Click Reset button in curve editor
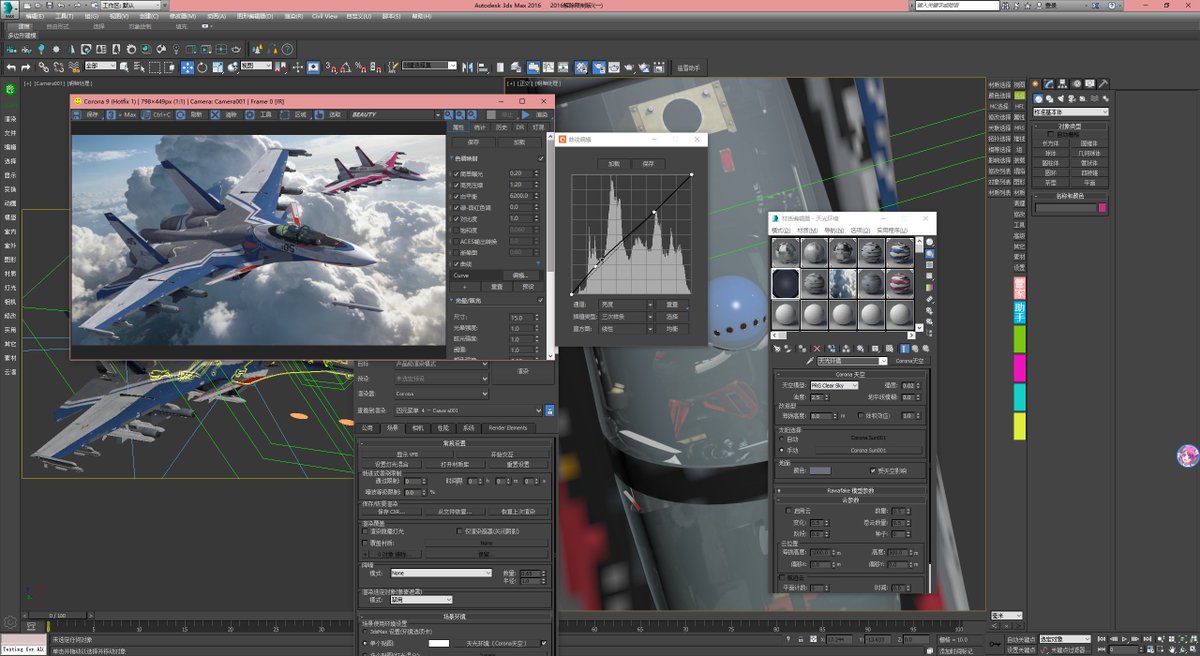 pos(672,304)
